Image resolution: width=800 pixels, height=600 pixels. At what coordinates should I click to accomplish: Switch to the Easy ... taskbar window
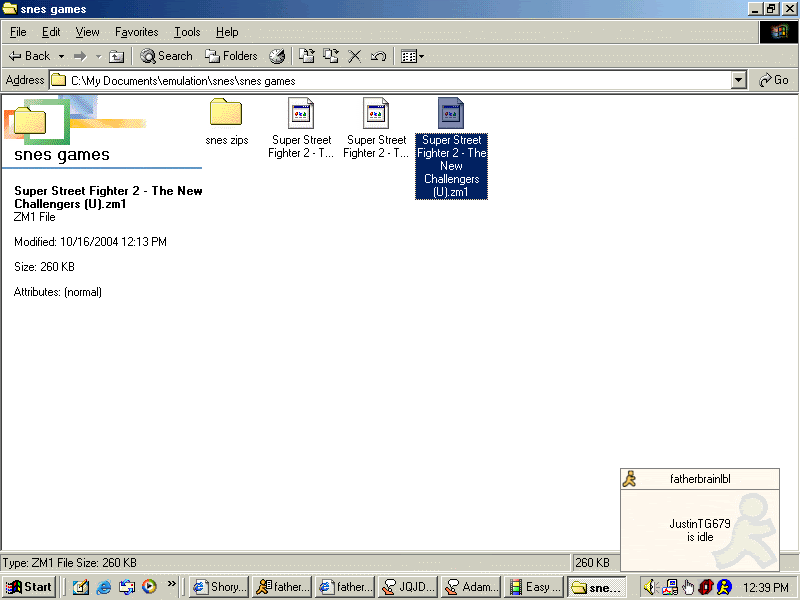534,587
